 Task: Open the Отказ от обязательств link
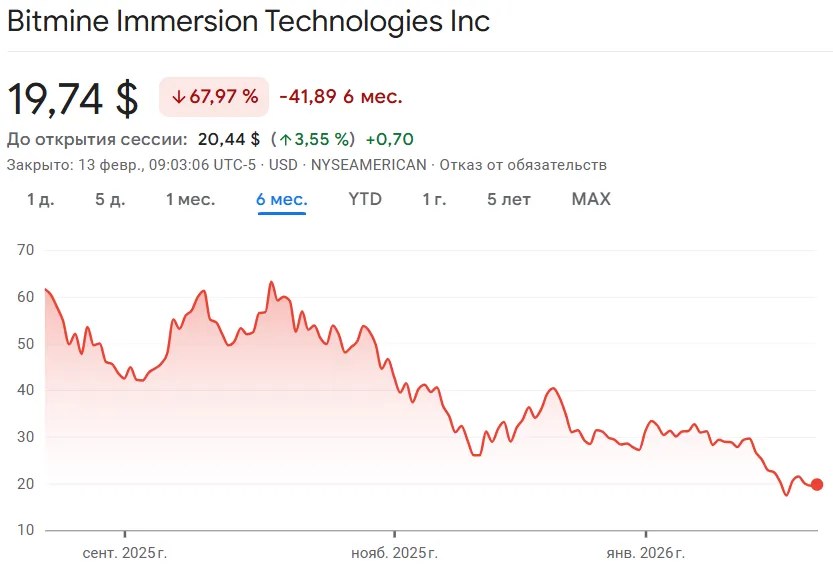523,165
